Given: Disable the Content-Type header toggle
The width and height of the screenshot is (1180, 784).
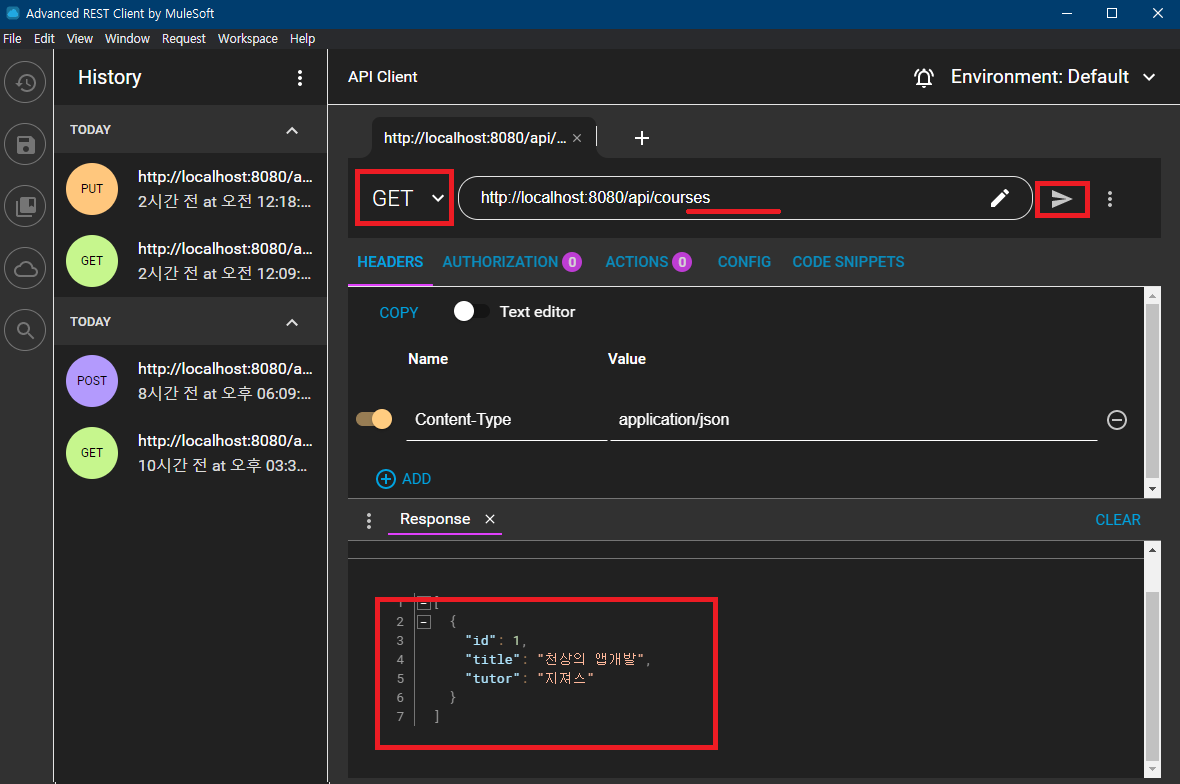Looking at the screenshot, I should (x=374, y=419).
